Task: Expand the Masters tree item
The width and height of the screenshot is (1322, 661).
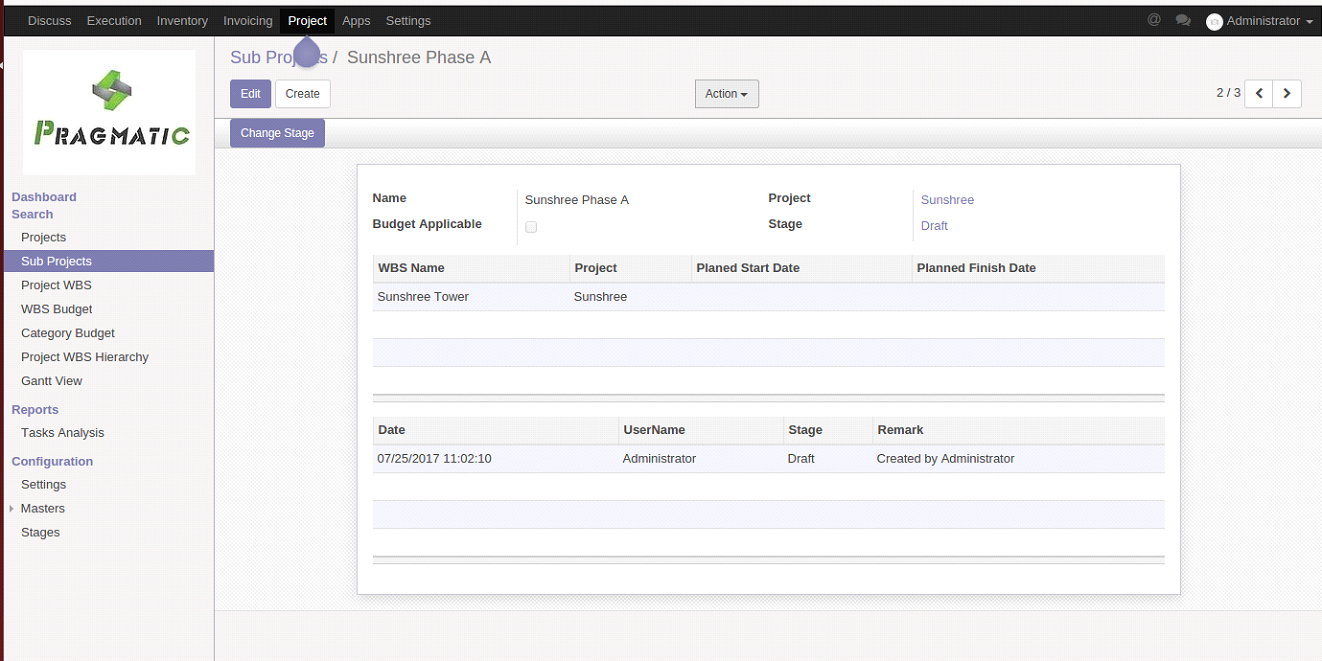Action: point(42,508)
